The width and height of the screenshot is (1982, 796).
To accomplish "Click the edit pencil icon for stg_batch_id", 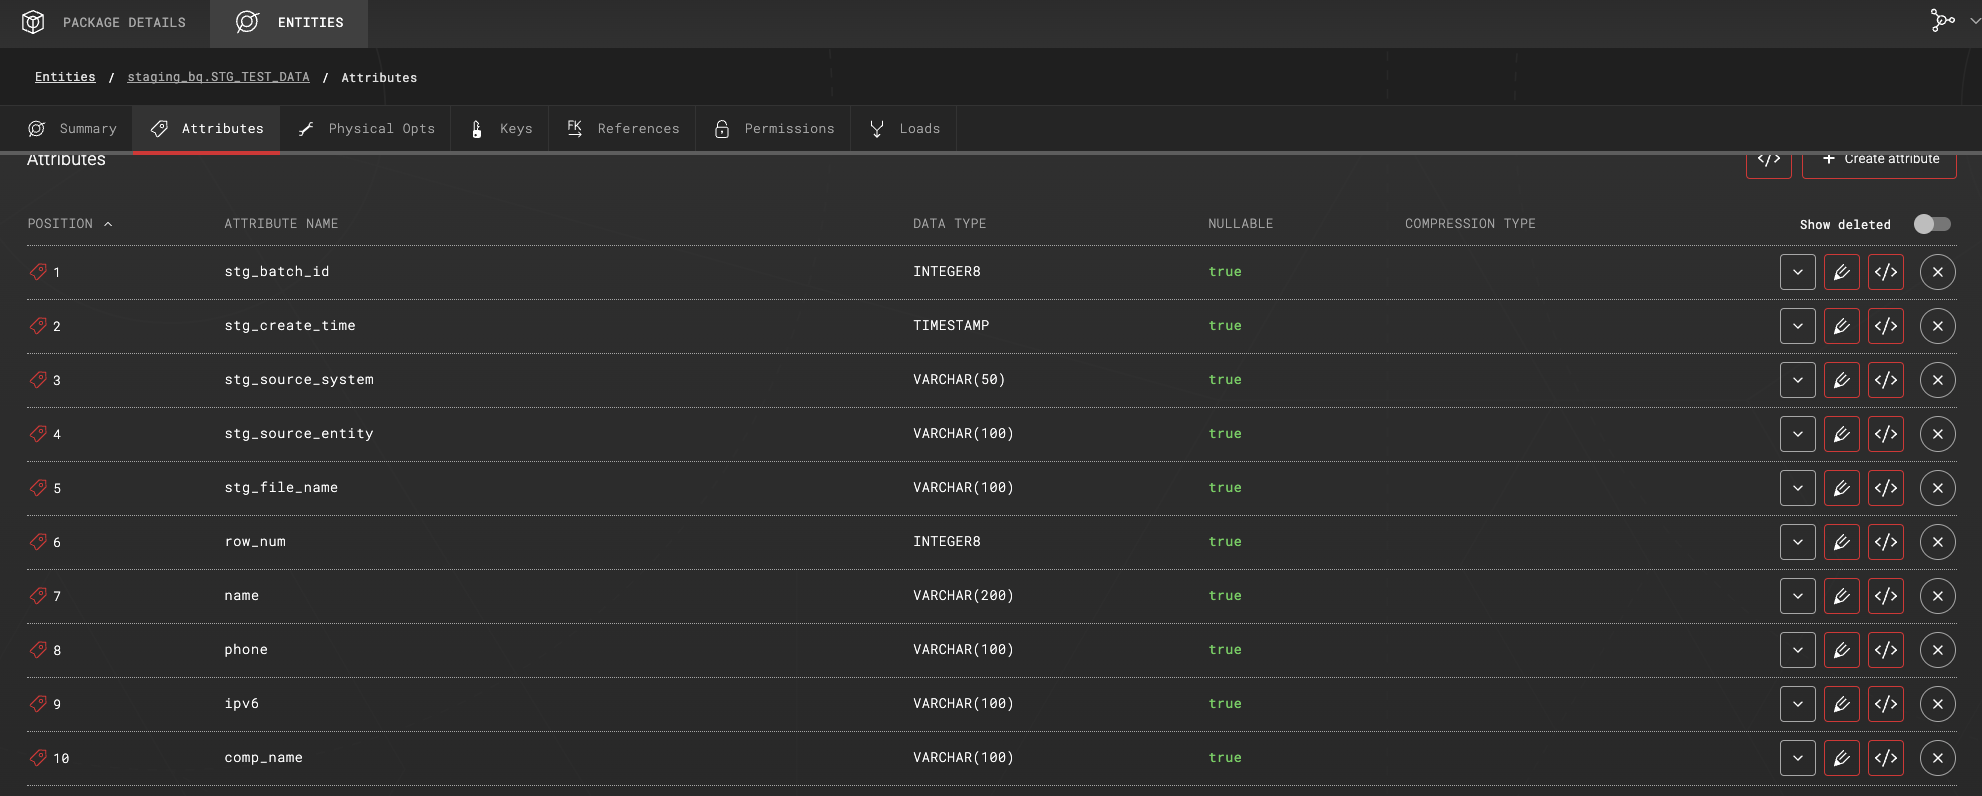I will (1841, 272).
